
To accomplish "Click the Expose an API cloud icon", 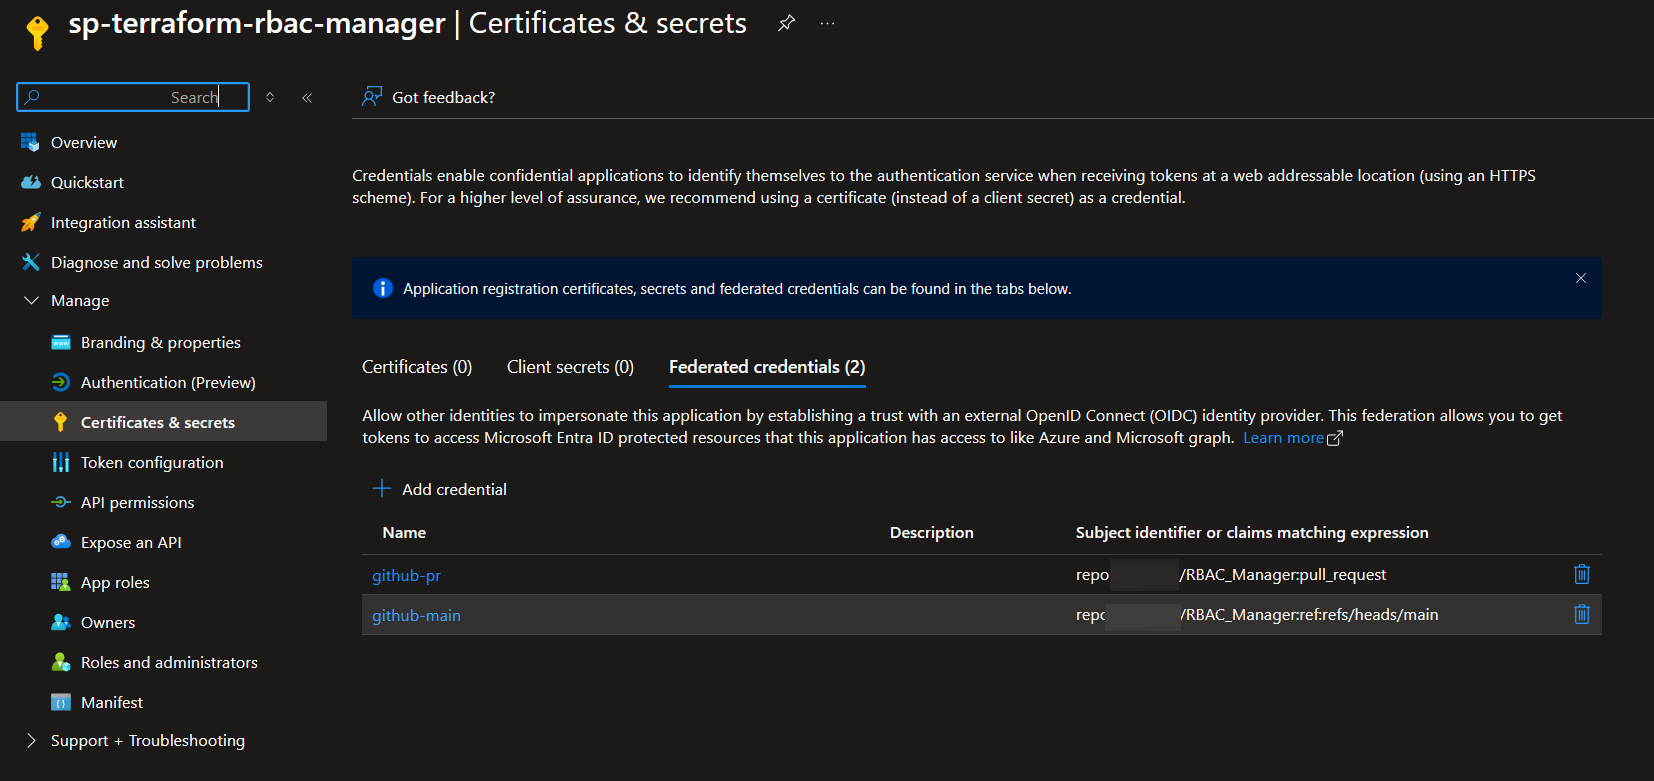I will (x=60, y=542).
